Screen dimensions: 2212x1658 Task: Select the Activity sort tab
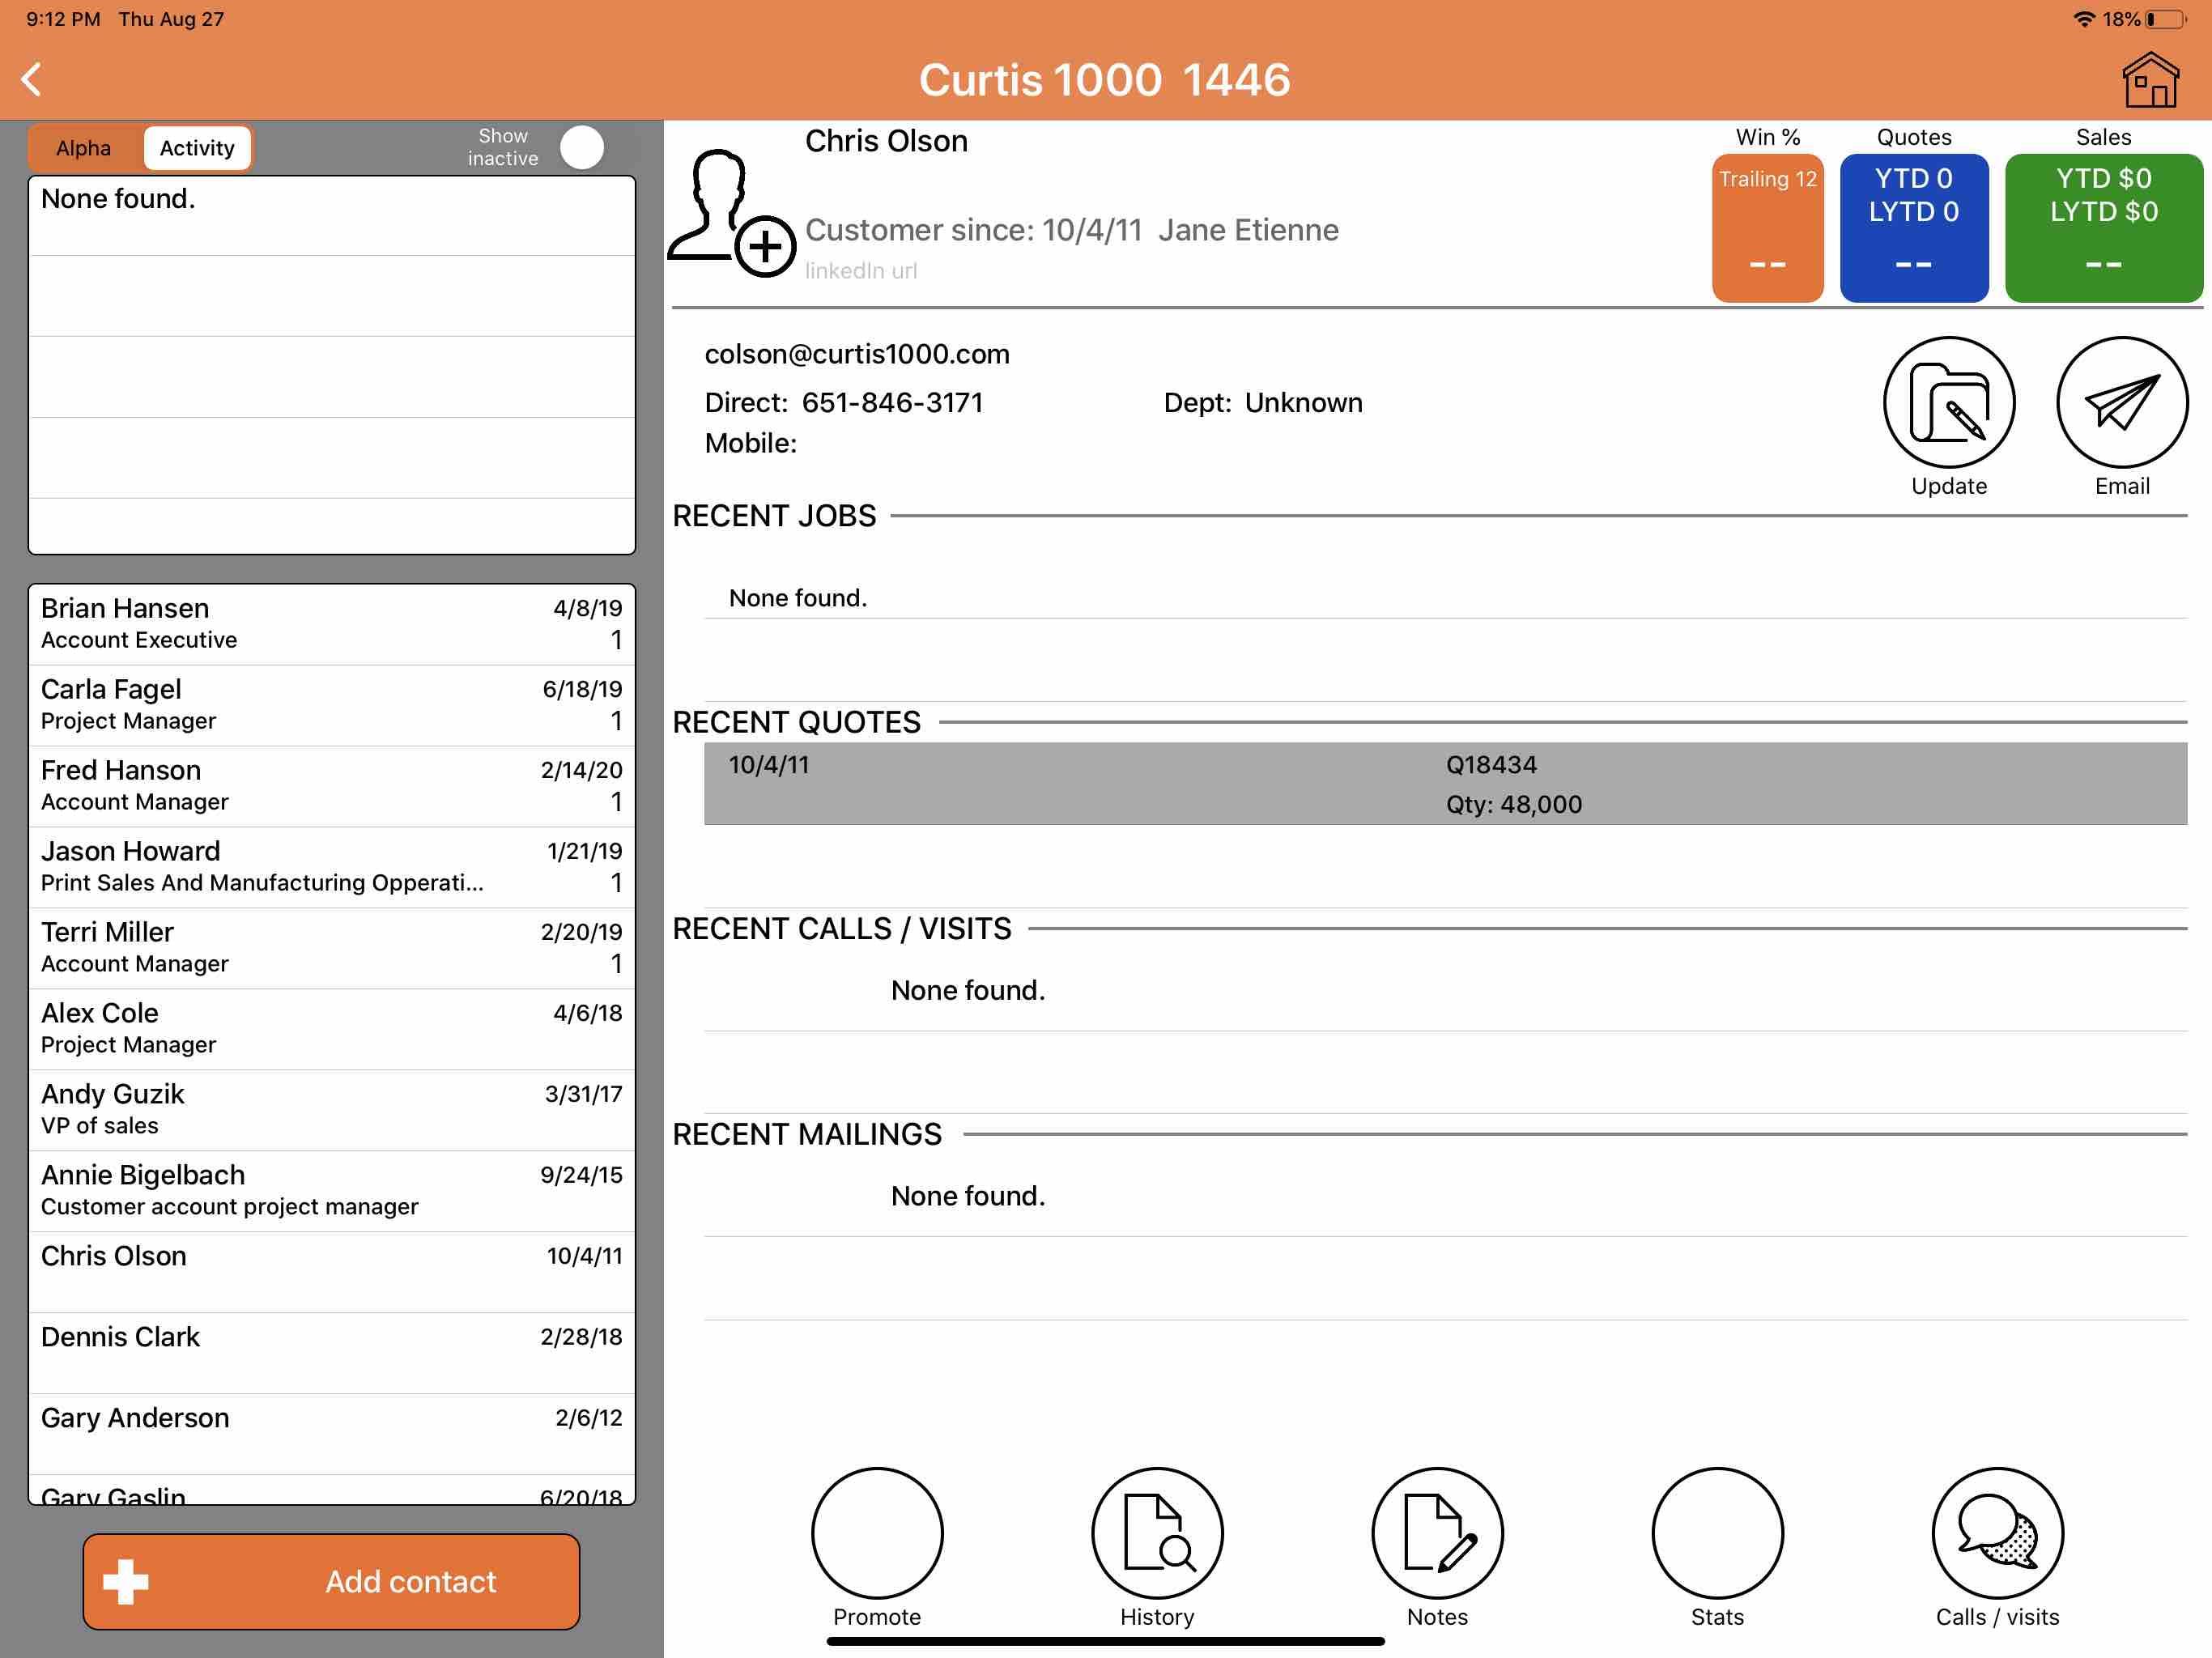point(197,148)
